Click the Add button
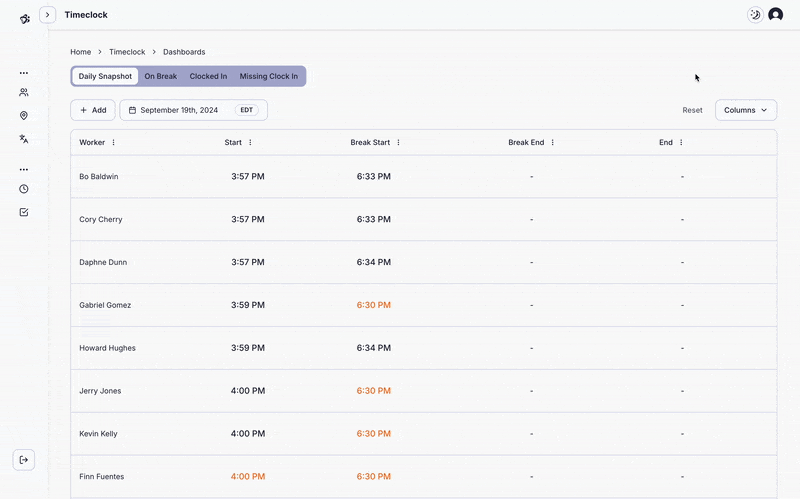Screen dimensions: 800x499 click(93, 110)
